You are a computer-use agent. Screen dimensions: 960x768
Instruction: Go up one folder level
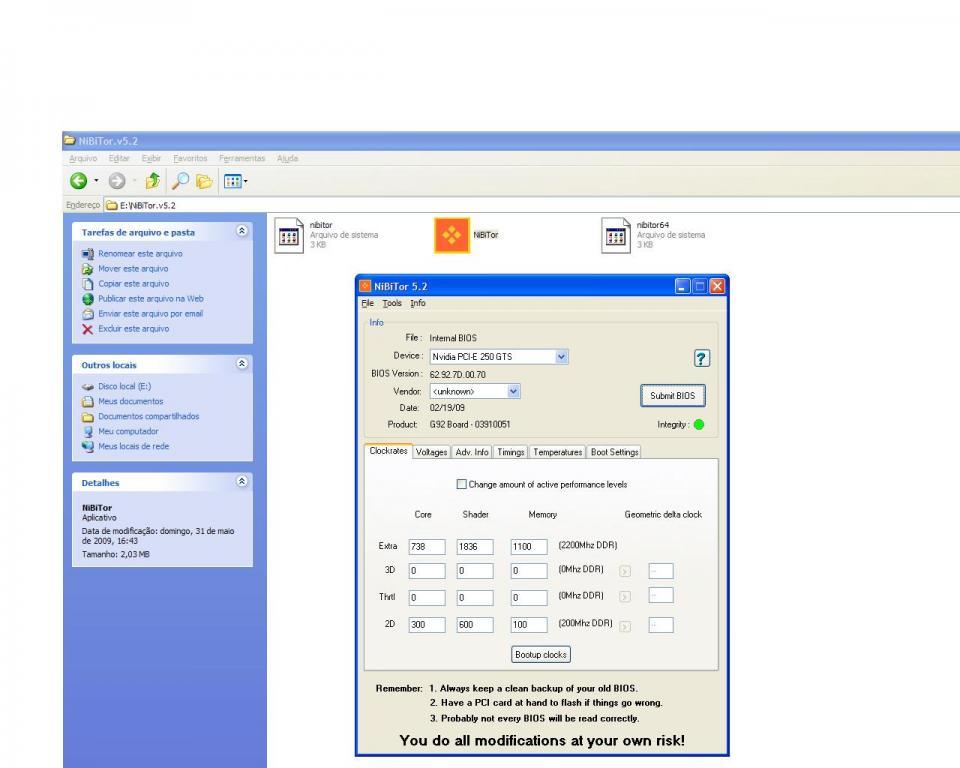(152, 180)
